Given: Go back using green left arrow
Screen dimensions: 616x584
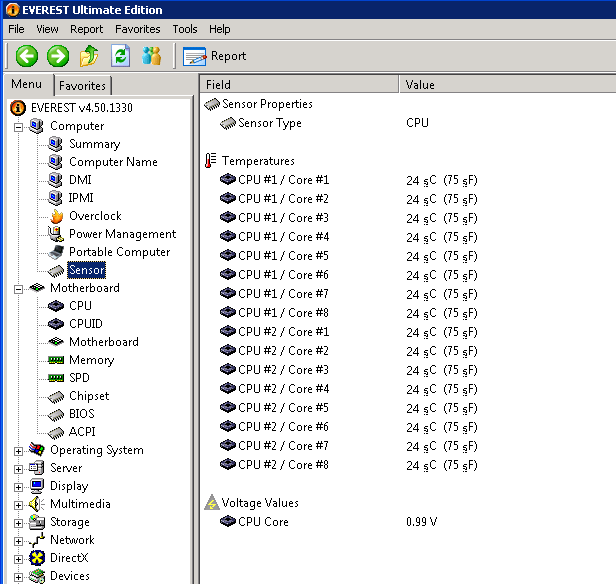Looking at the screenshot, I should point(27,56).
